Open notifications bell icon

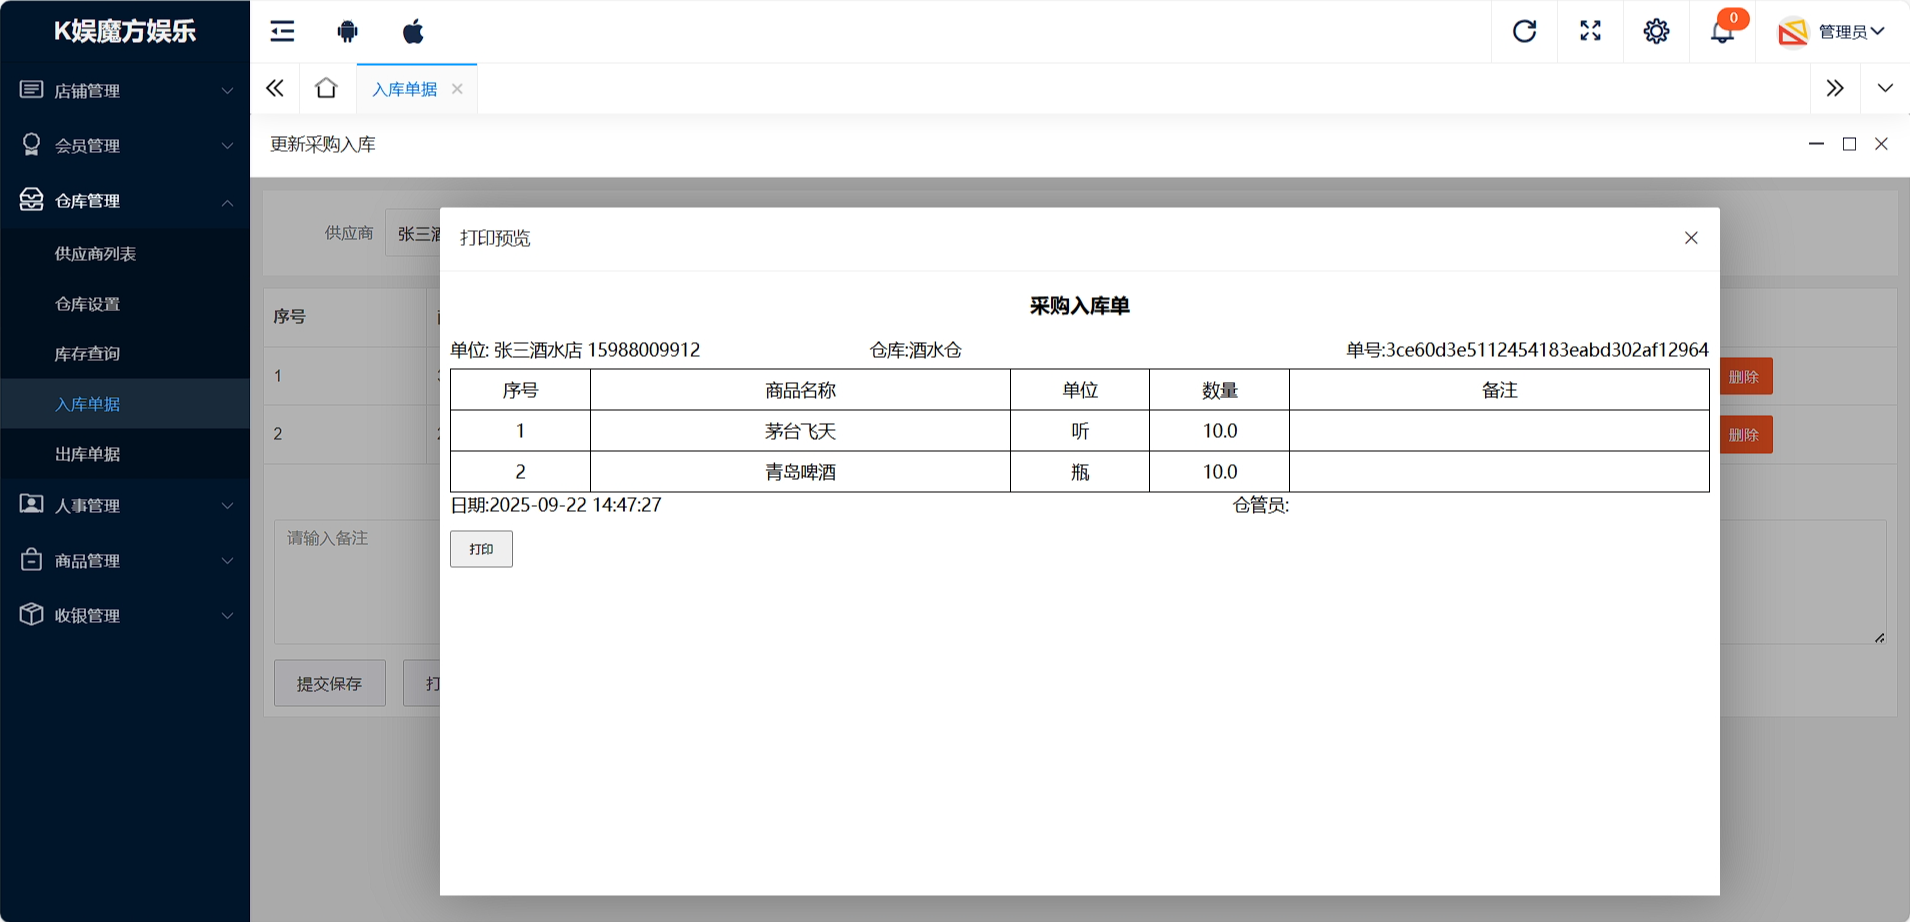(1722, 32)
